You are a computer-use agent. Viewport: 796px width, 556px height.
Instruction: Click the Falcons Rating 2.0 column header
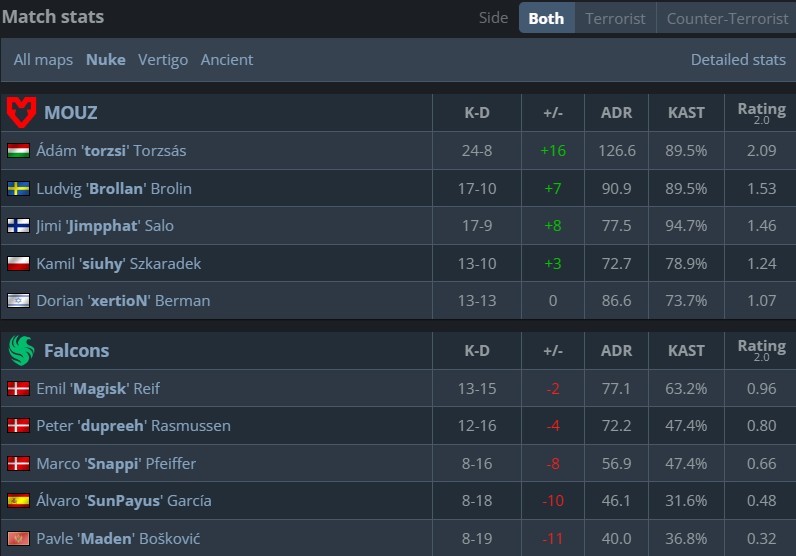click(761, 350)
